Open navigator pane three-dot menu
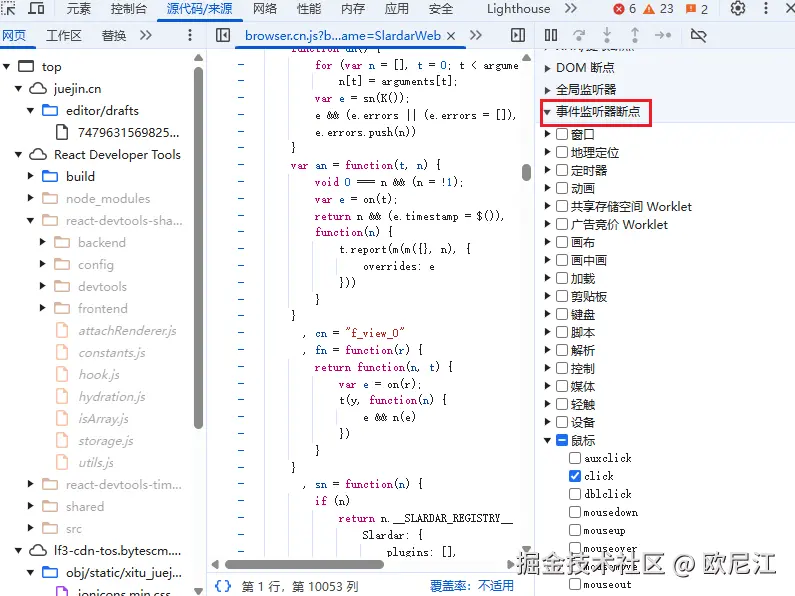 coord(190,35)
